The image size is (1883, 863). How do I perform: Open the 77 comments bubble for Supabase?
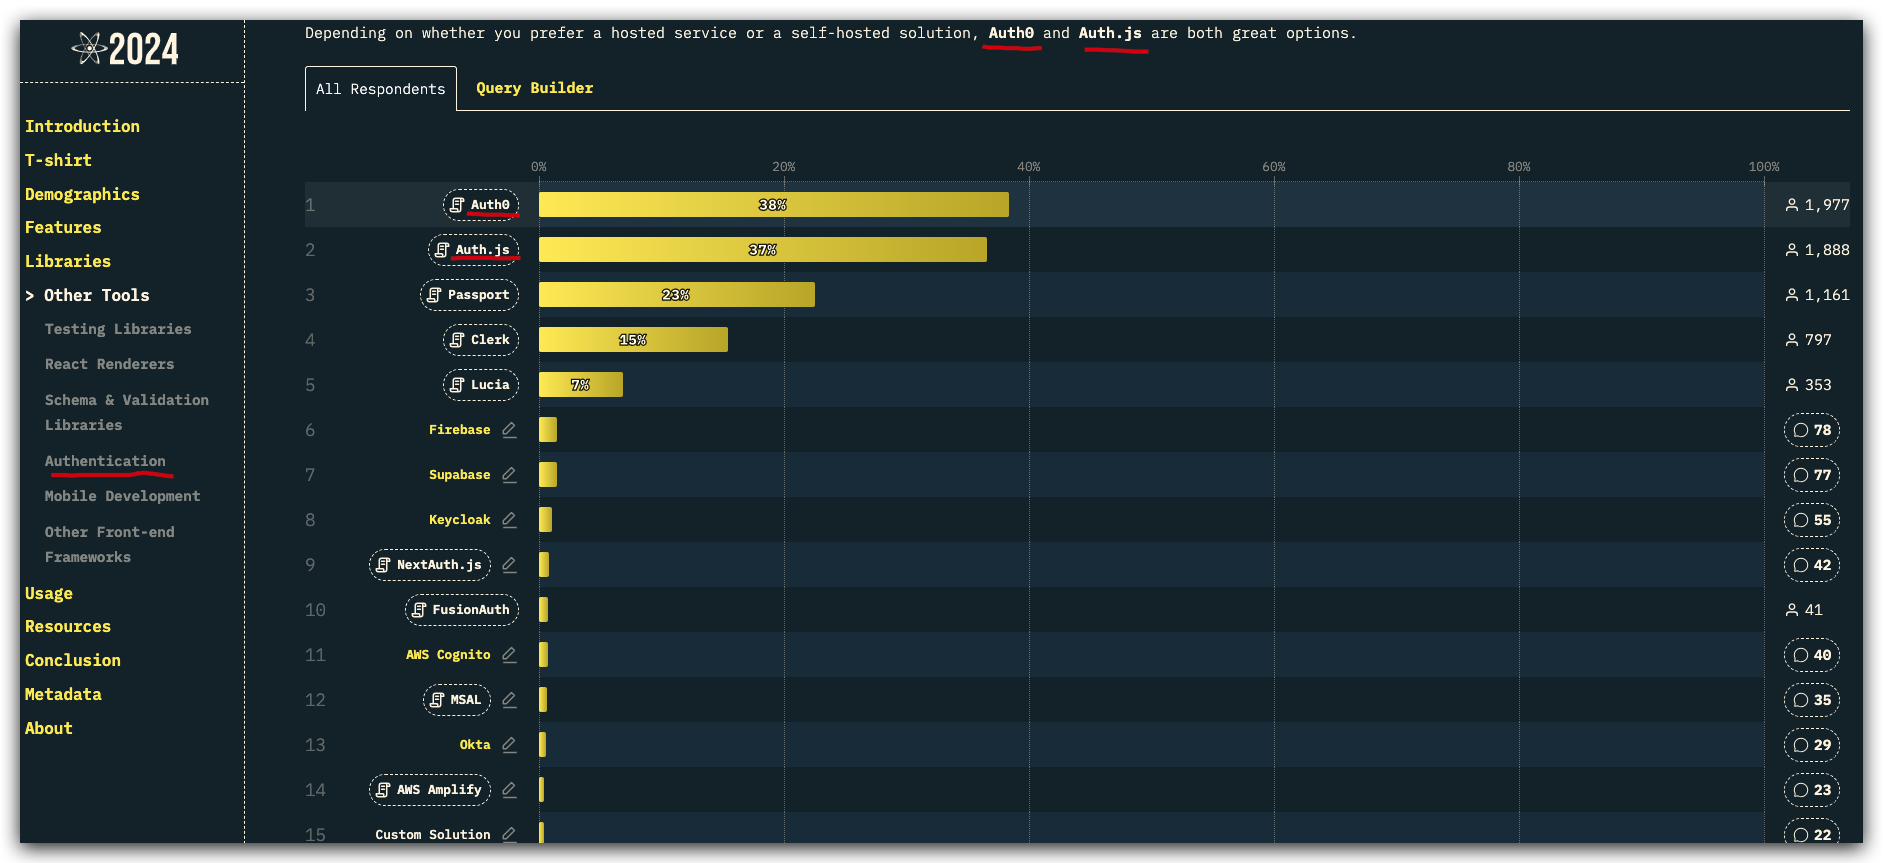(x=1812, y=475)
